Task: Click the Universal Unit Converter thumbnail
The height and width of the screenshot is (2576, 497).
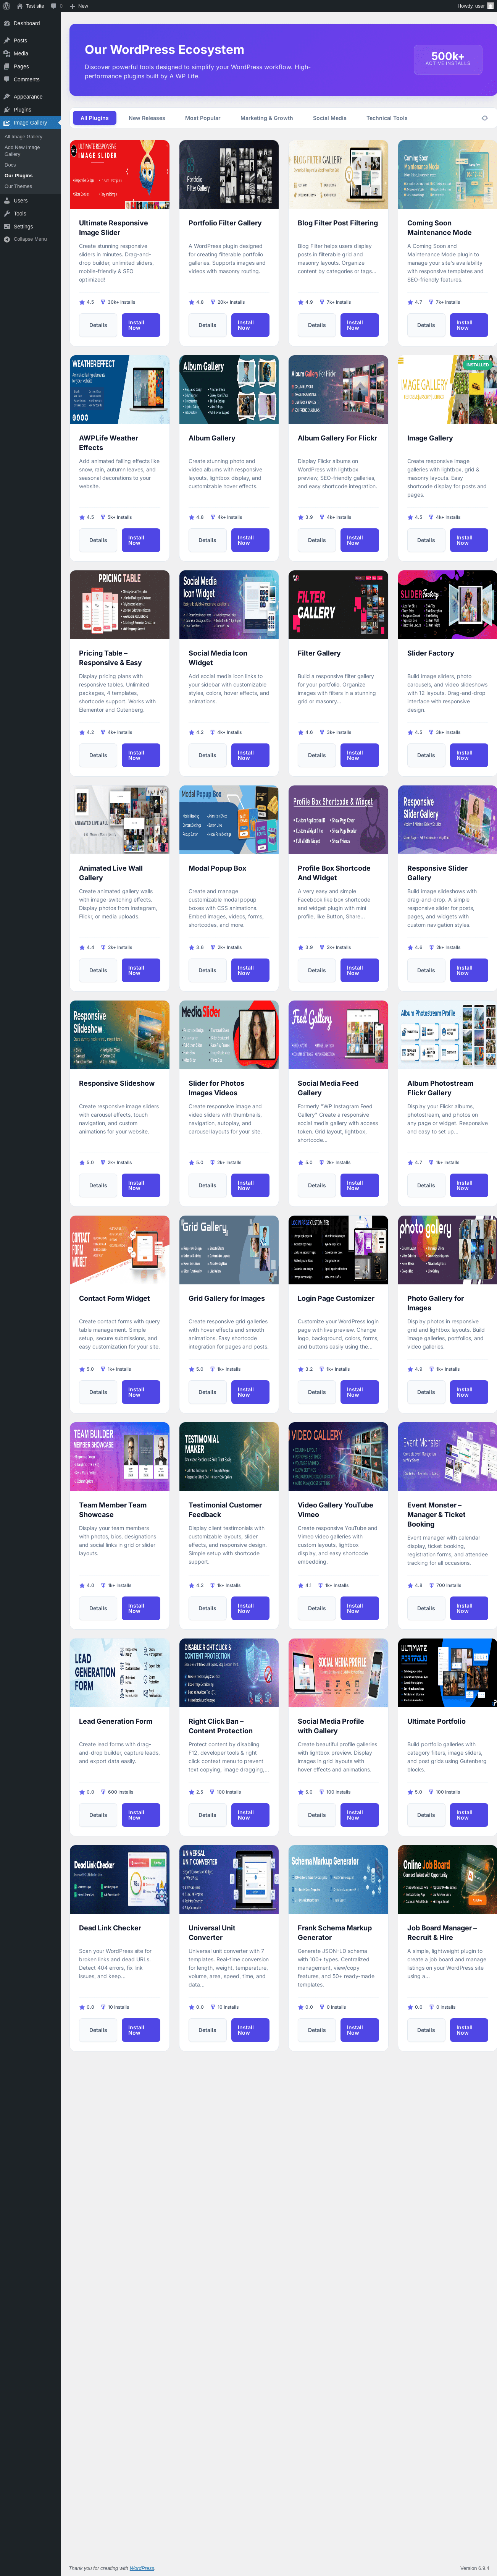Action: tap(229, 1880)
